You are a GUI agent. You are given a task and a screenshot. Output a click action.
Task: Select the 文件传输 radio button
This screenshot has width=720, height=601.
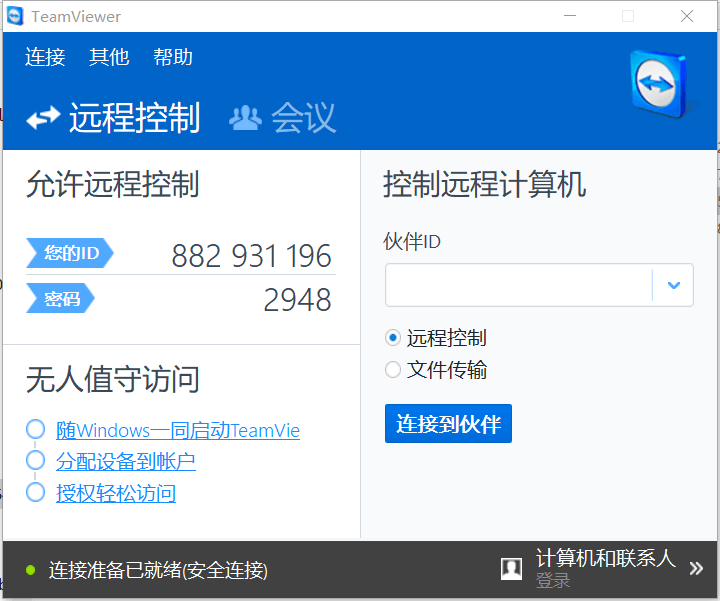click(x=393, y=370)
